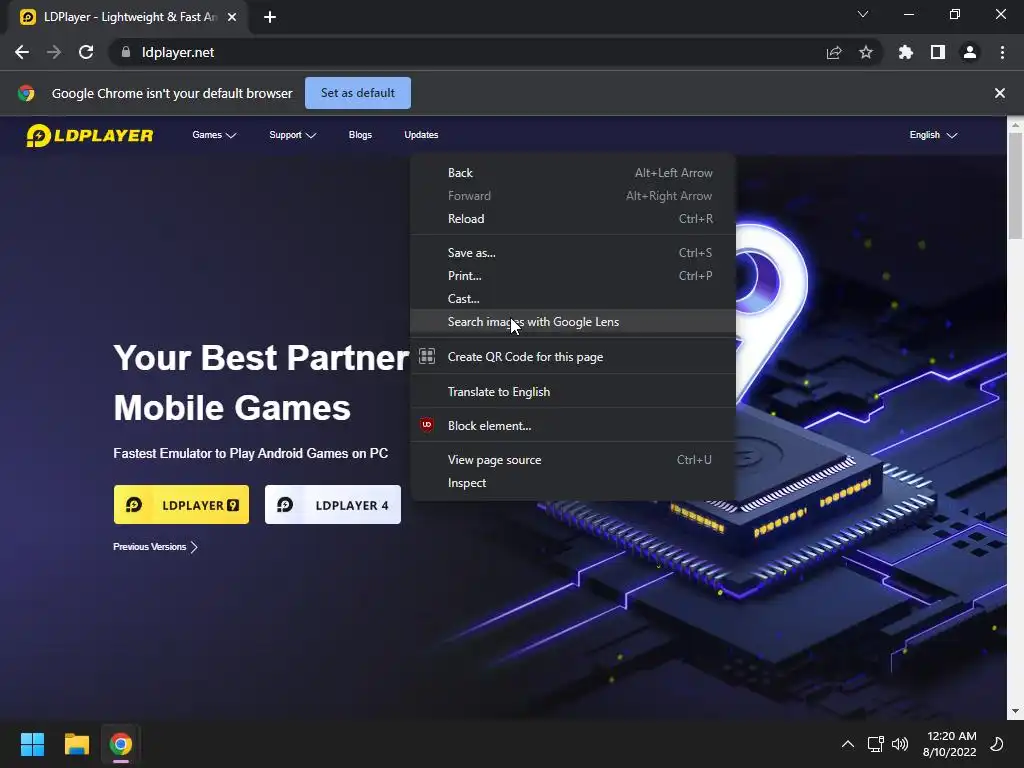Screen dimensions: 1024x768
Task: Click the Chrome icon in the taskbar
Action: [120, 744]
